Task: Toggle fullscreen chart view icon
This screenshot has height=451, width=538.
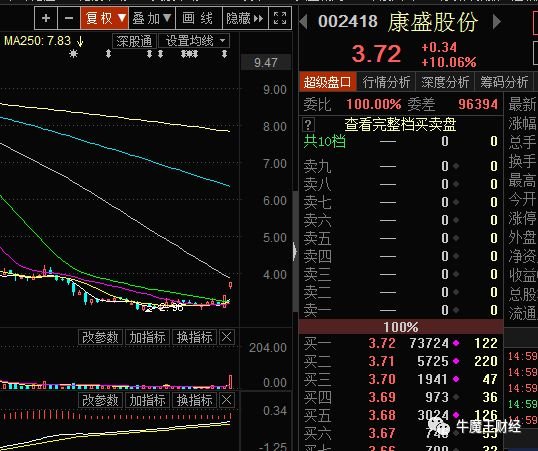Action: tap(280, 18)
